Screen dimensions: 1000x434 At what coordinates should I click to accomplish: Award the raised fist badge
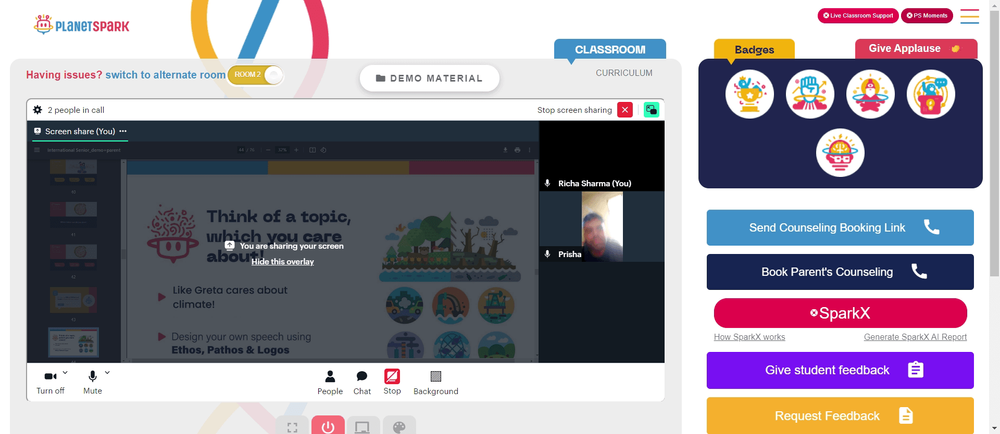pyautogui.click(x=810, y=94)
